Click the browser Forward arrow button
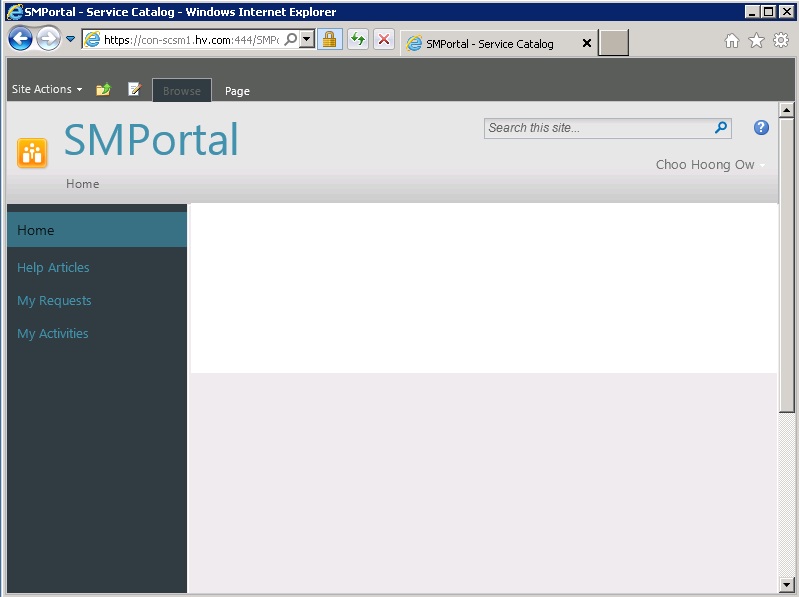 (48, 39)
